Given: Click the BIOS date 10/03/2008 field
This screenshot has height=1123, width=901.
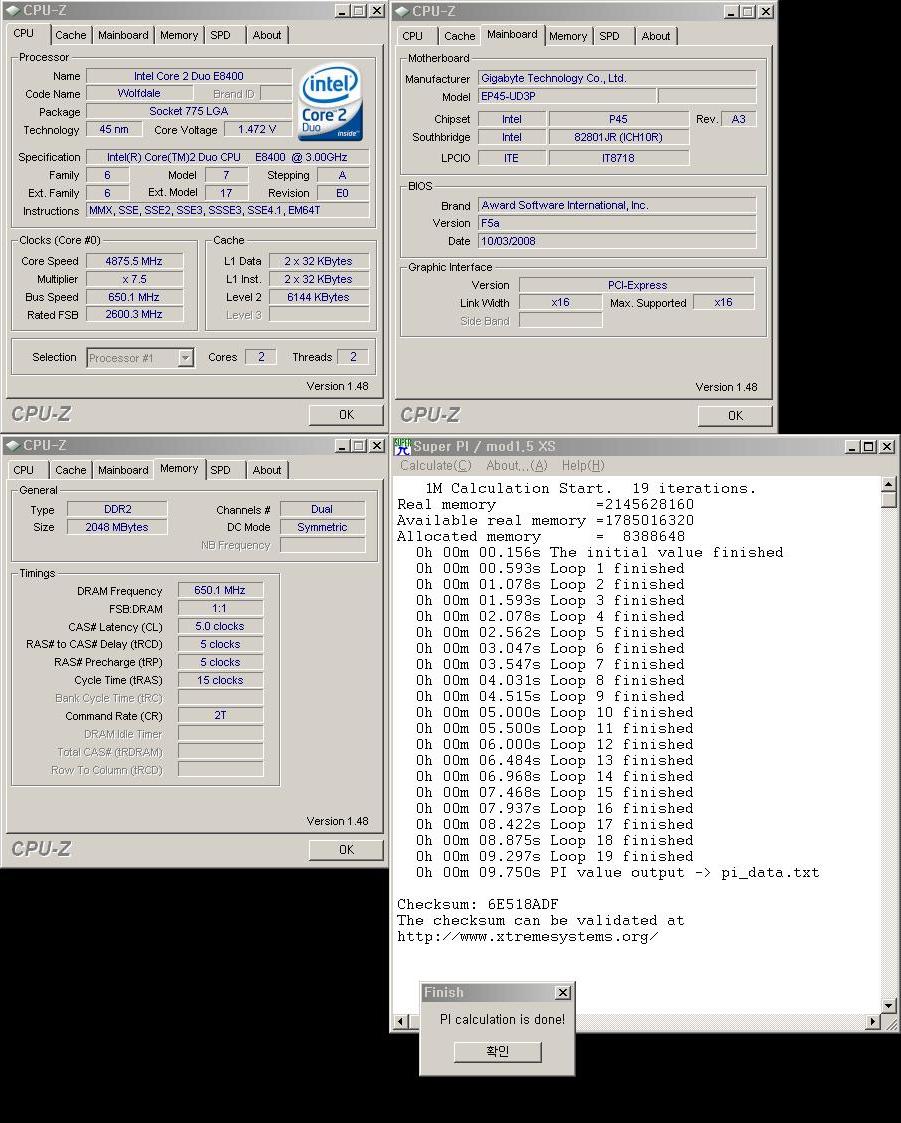Looking at the screenshot, I should pos(617,241).
